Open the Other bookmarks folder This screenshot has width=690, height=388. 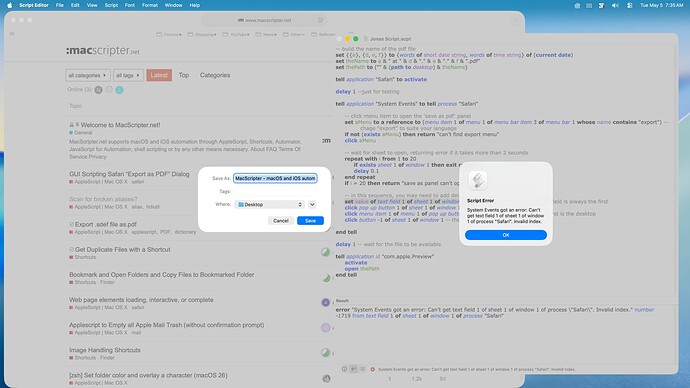click(x=294, y=34)
